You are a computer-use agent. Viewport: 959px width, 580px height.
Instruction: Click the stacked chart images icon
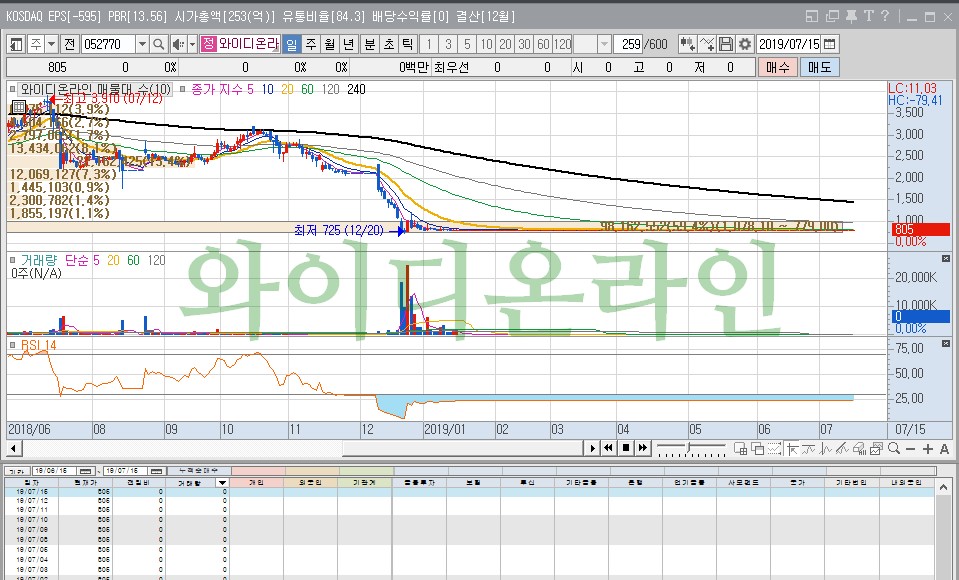(x=876, y=448)
